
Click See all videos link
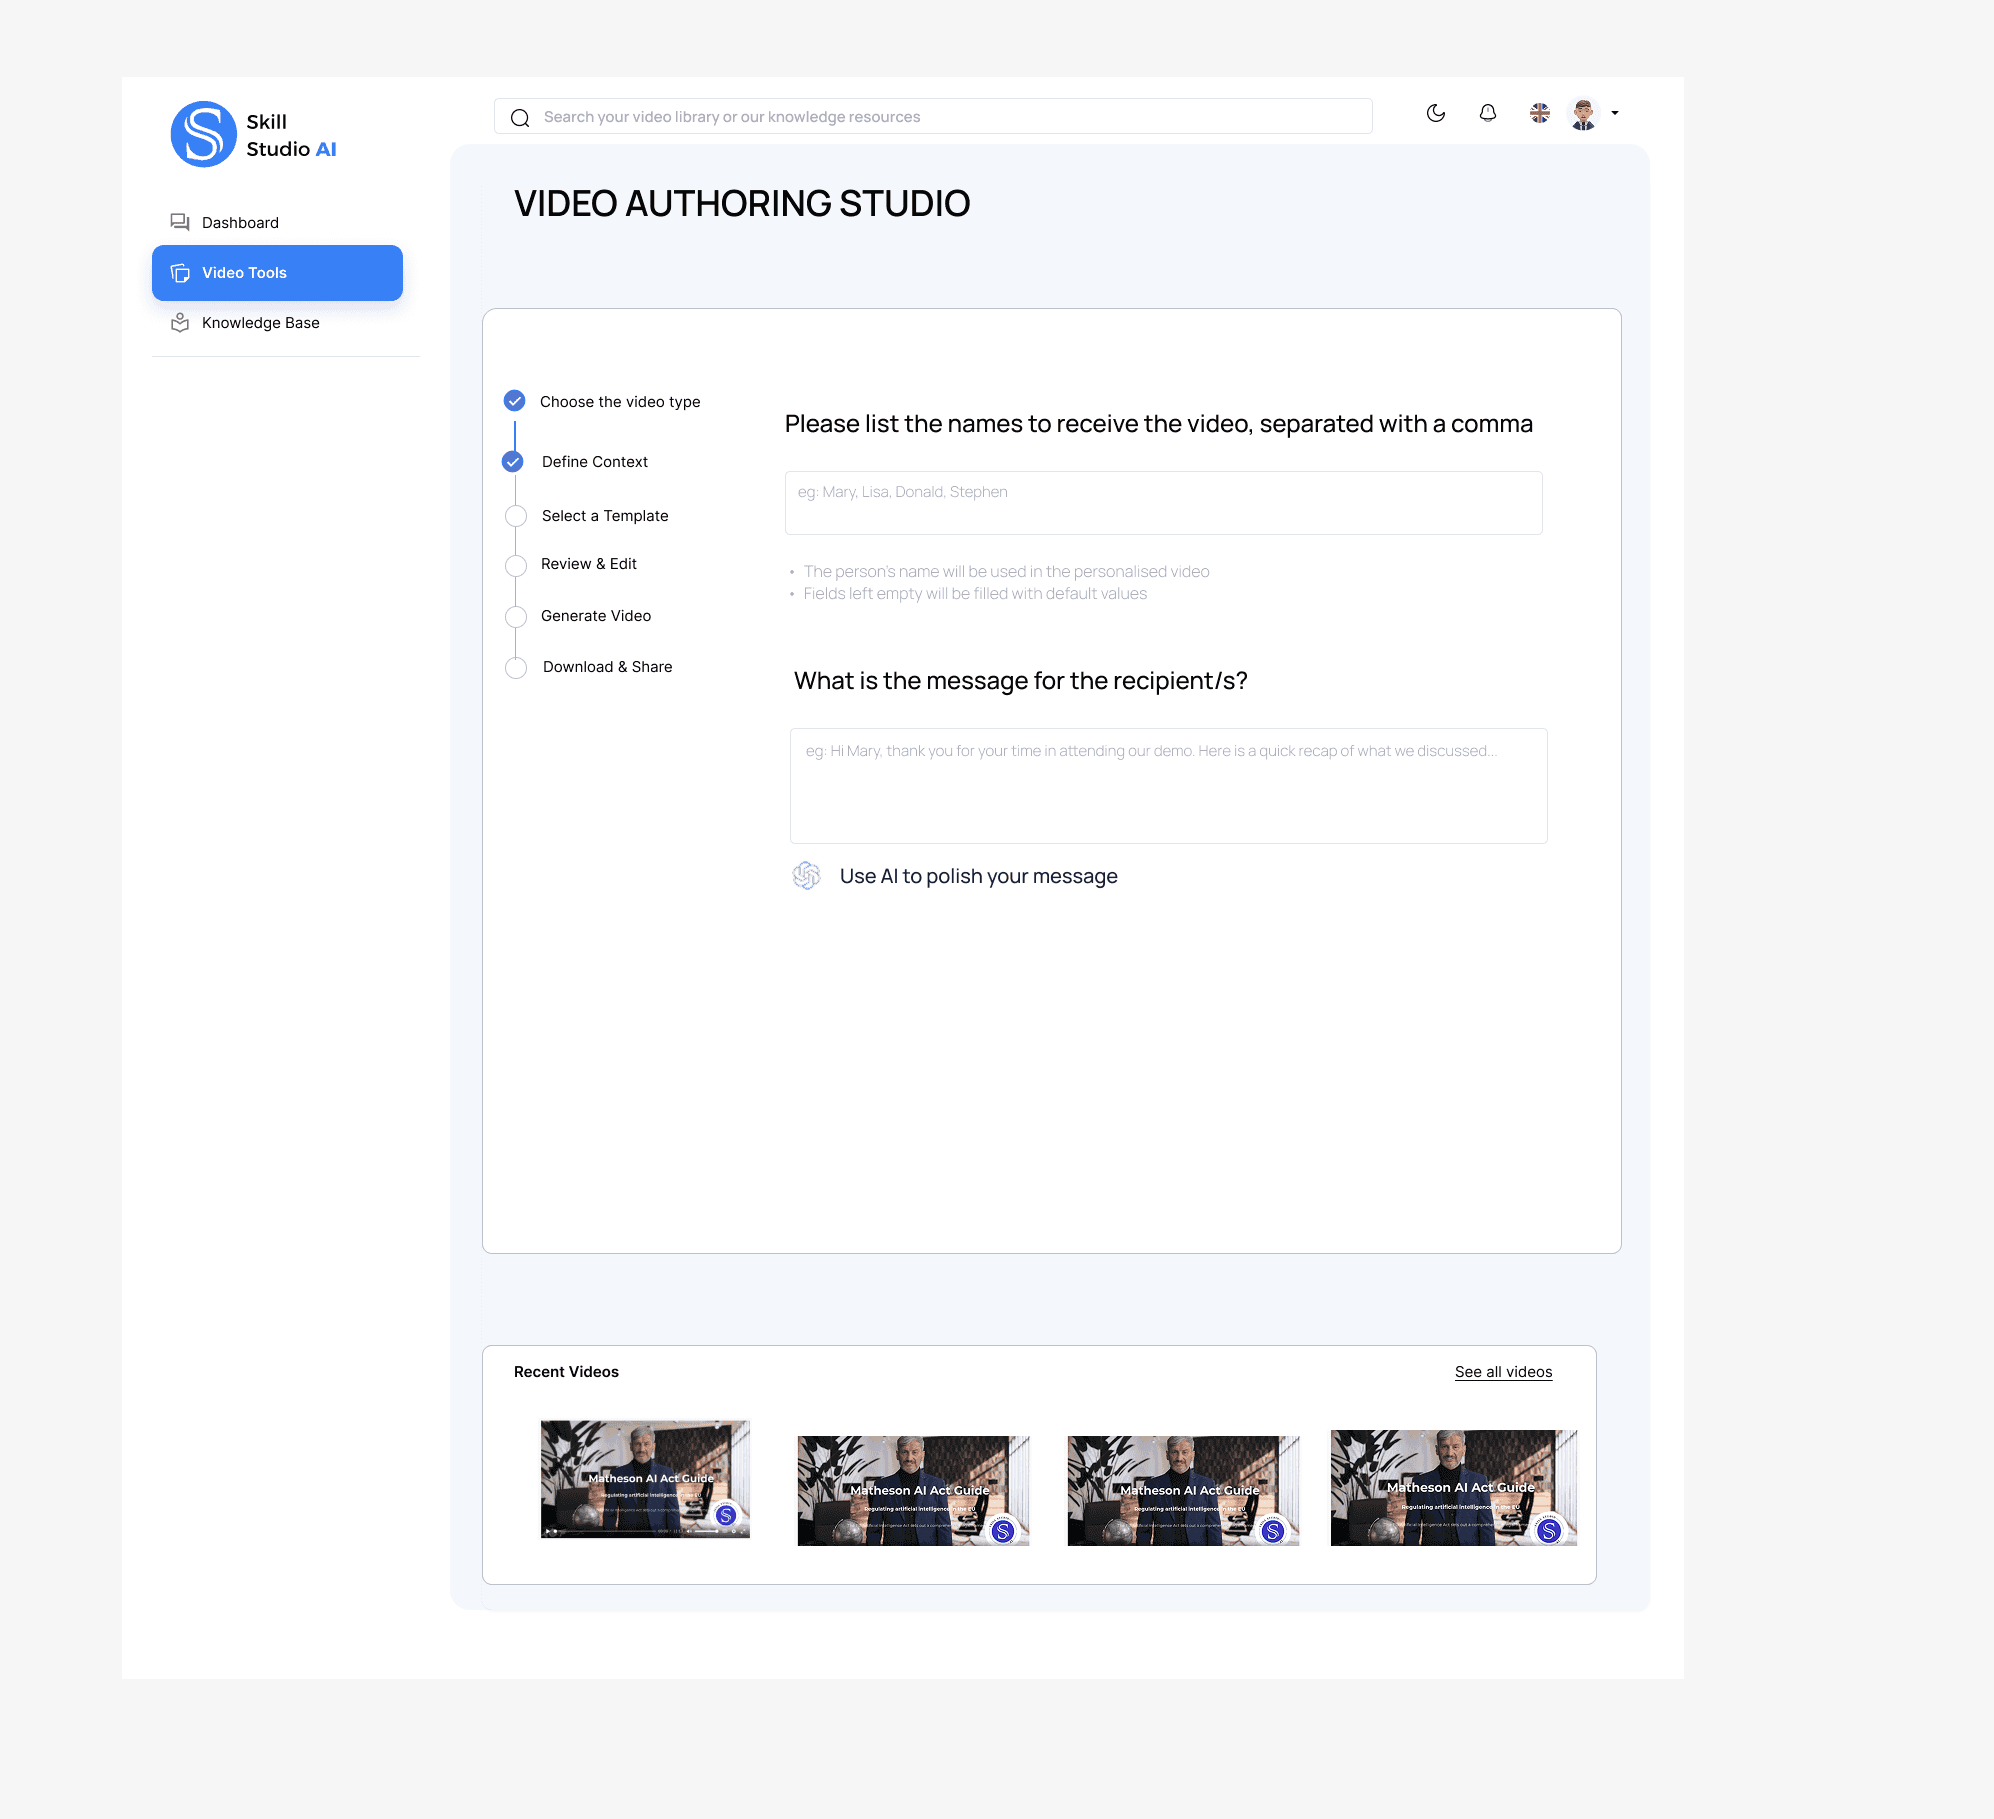(x=1503, y=1372)
